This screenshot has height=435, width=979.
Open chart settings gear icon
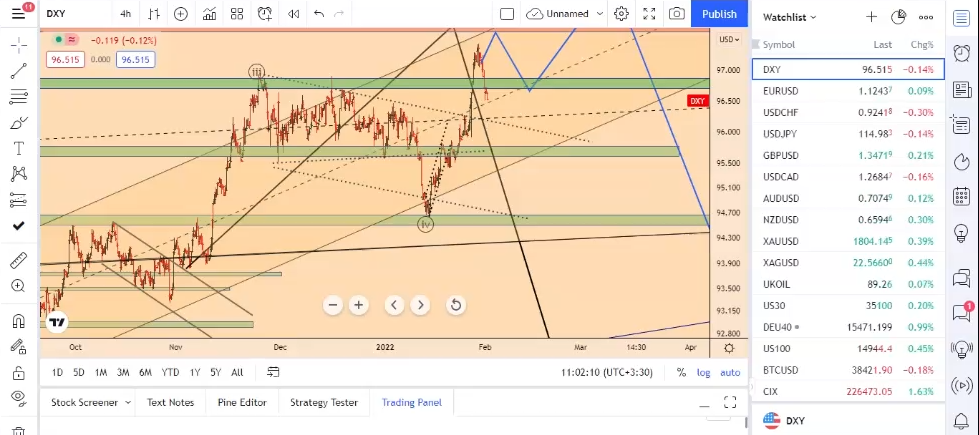coord(622,14)
